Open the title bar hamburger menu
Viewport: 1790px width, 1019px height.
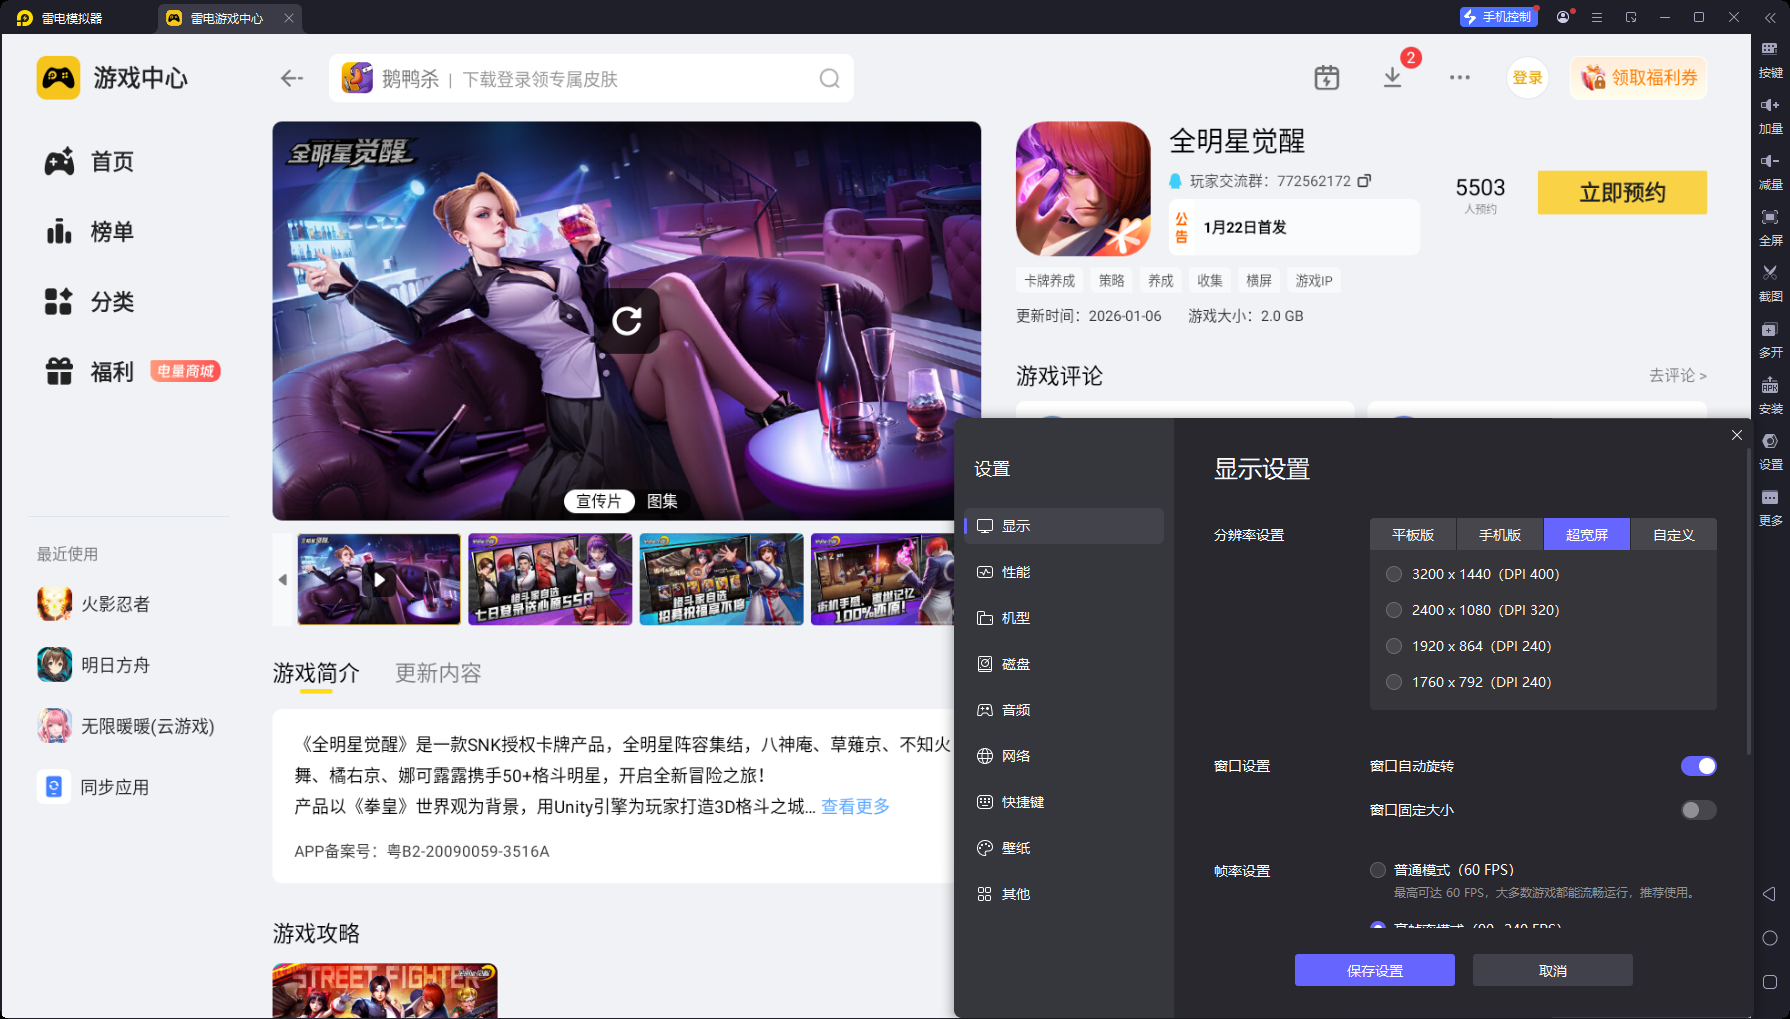click(1597, 17)
